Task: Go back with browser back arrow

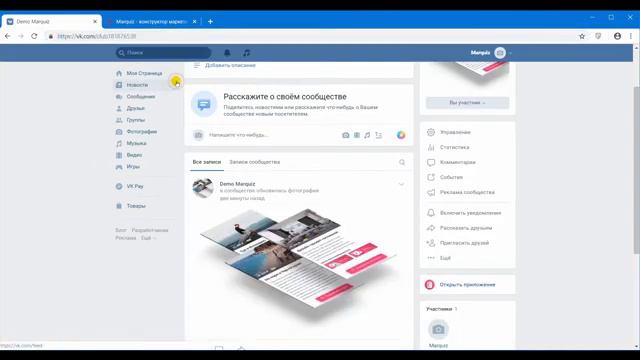Action: point(8,36)
